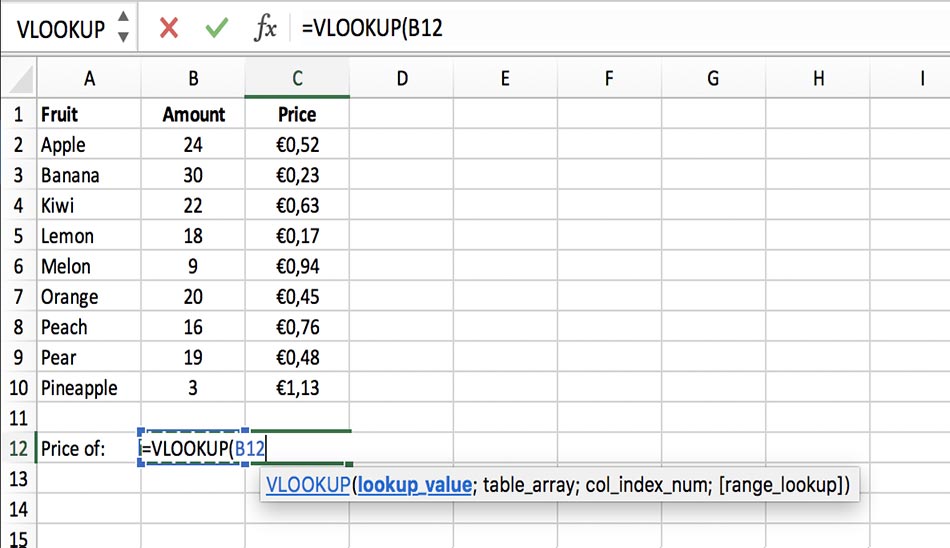Click table_array argument in the tooltip

(x=529, y=484)
